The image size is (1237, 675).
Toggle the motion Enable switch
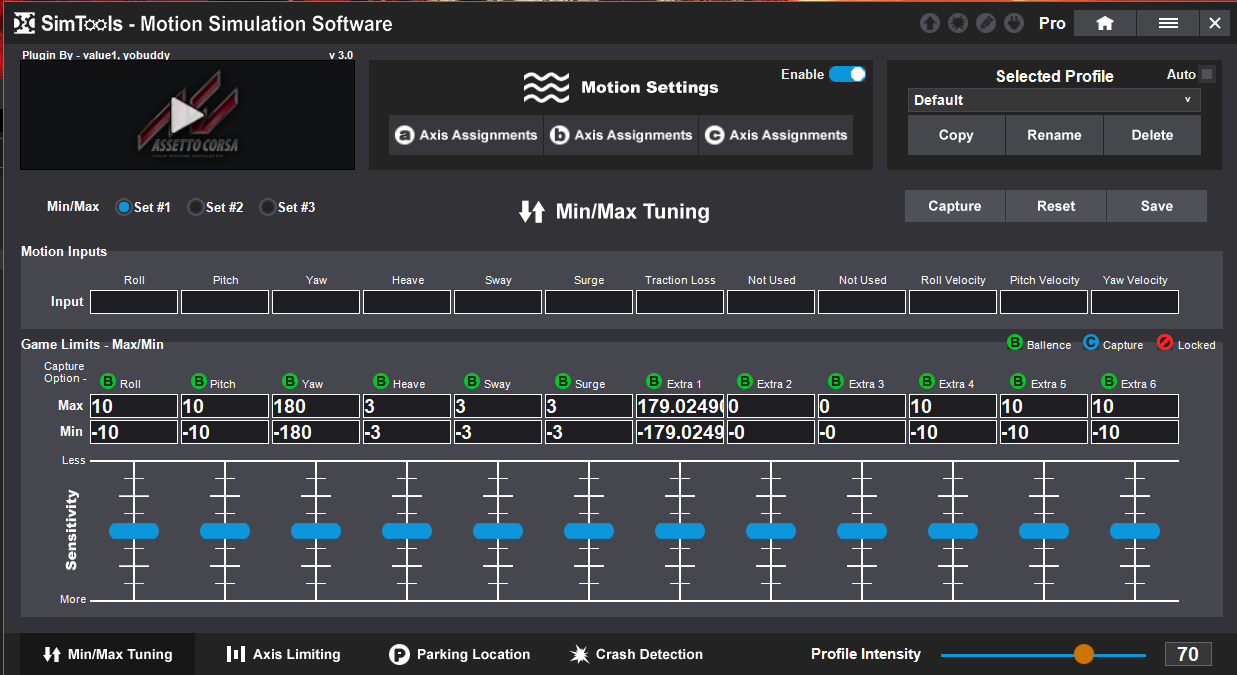(x=847, y=74)
